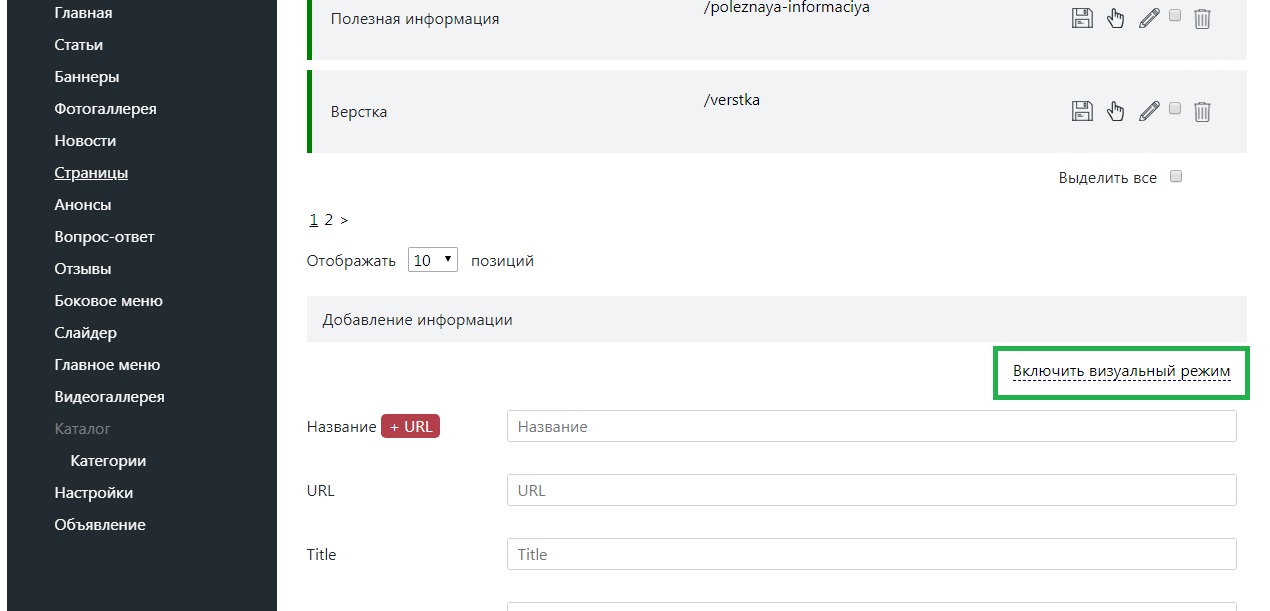Go to Главное меню settings
The image size is (1270, 611).
coord(107,365)
